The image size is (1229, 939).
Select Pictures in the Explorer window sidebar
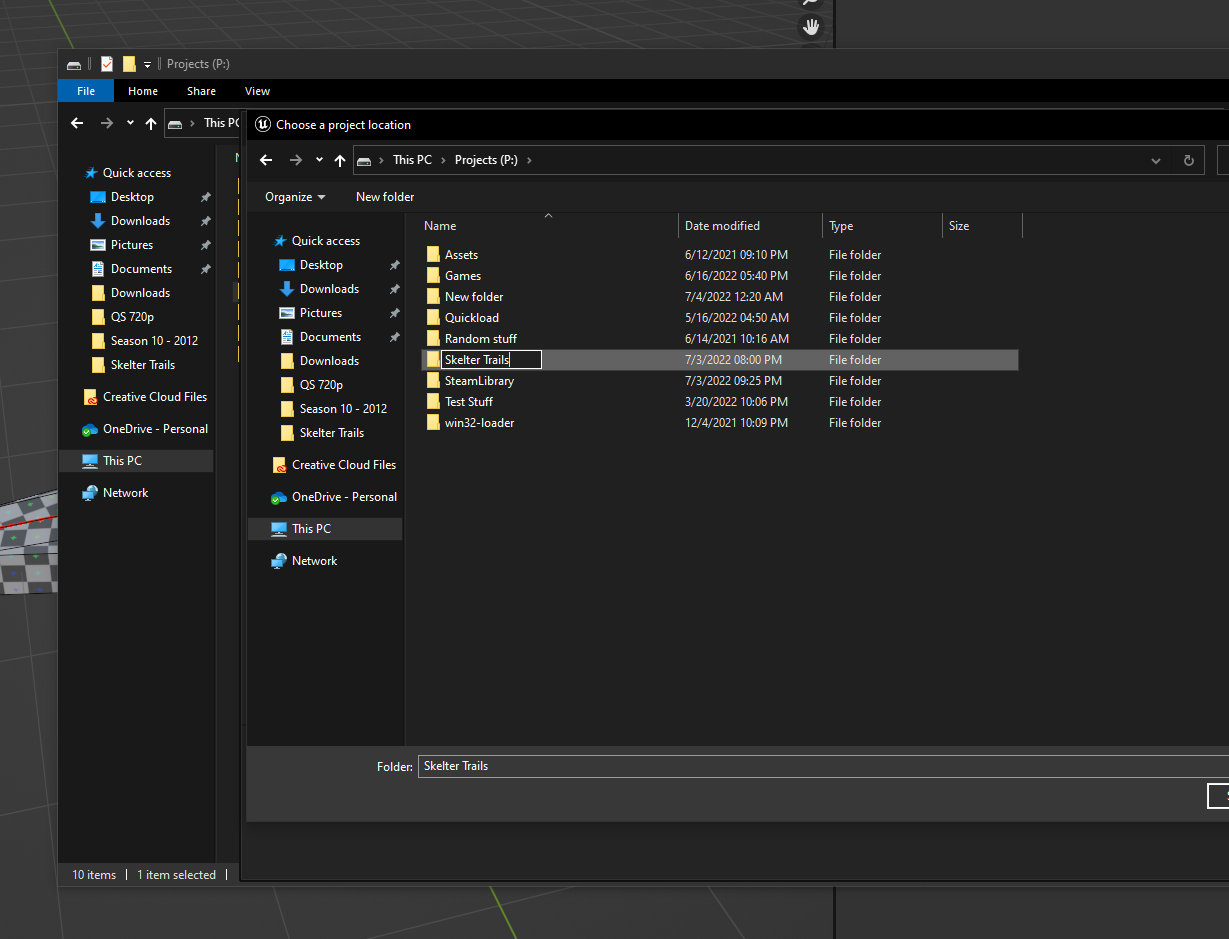coord(132,245)
